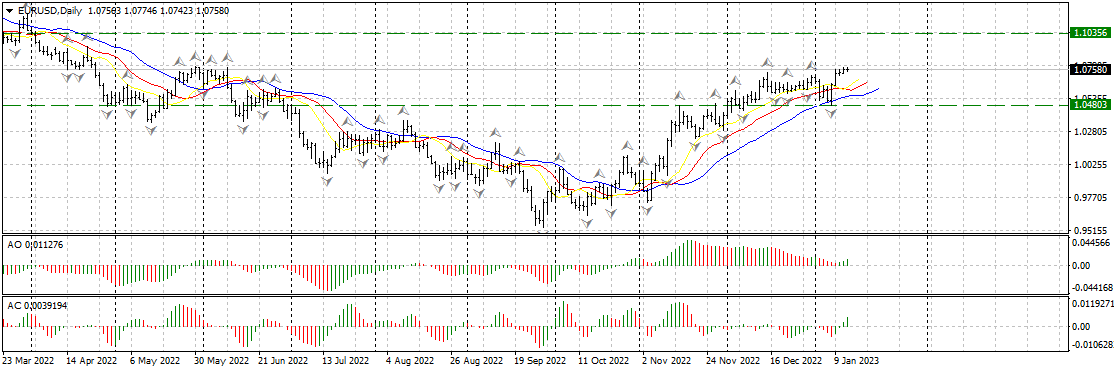Click the AO 0.011276 indicator label
The image size is (1114, 372).
(35, 244)
